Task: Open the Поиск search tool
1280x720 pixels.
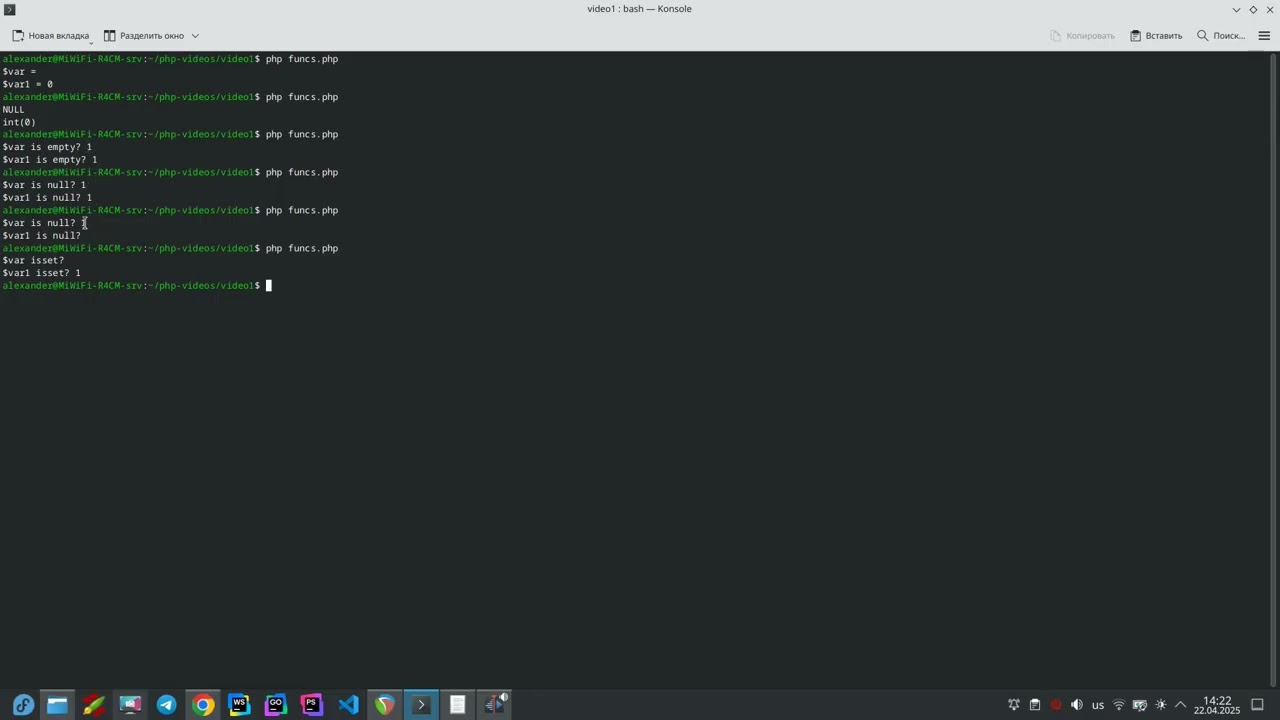Action: (x=1221, y=35)
